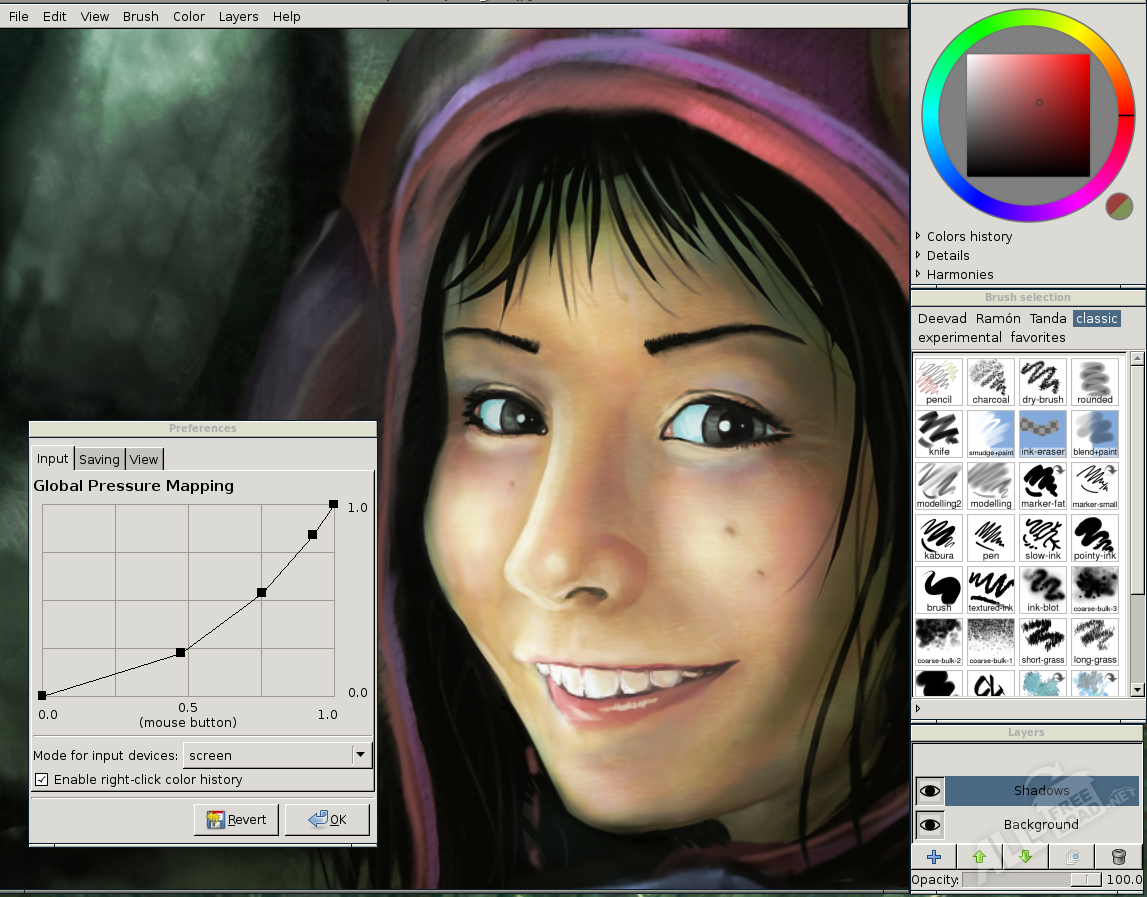
Task: Confirm preferences with OK button
Action: (327, 819)
